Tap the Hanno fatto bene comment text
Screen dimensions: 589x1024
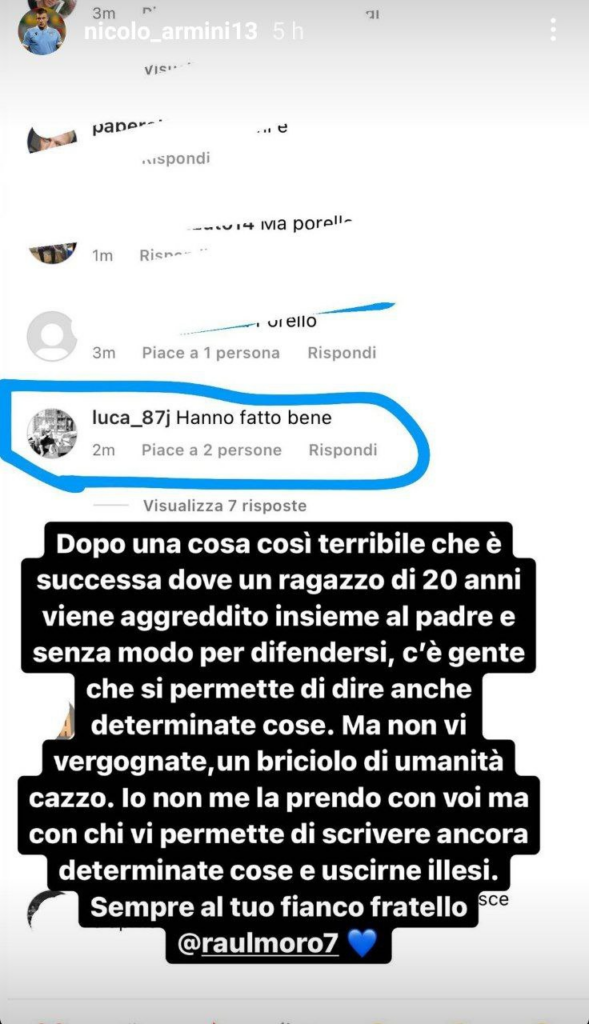coord(254,418)
